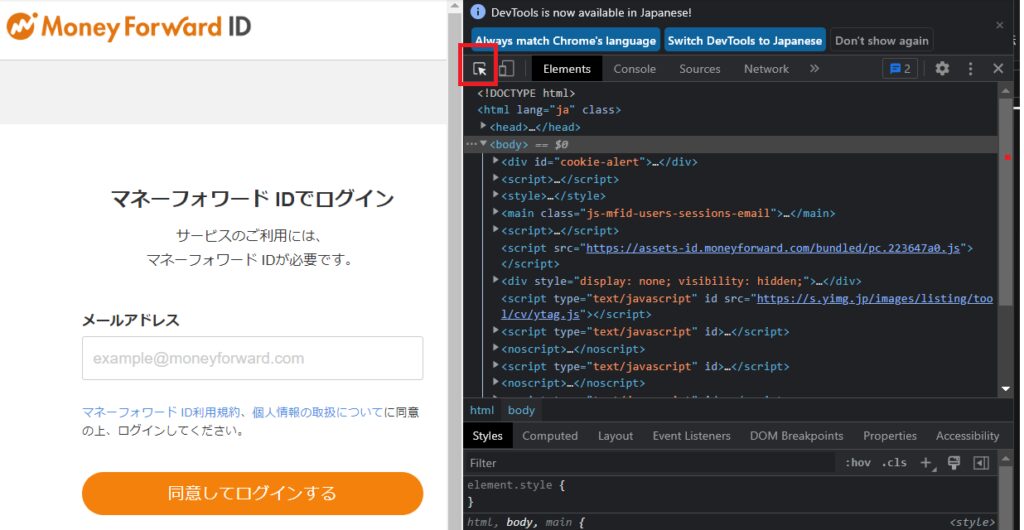Image resolution: width=1024 pixels, height=530 pixels.
Task: Select the body breadcrumb item
Action: [x=521, y=411]
